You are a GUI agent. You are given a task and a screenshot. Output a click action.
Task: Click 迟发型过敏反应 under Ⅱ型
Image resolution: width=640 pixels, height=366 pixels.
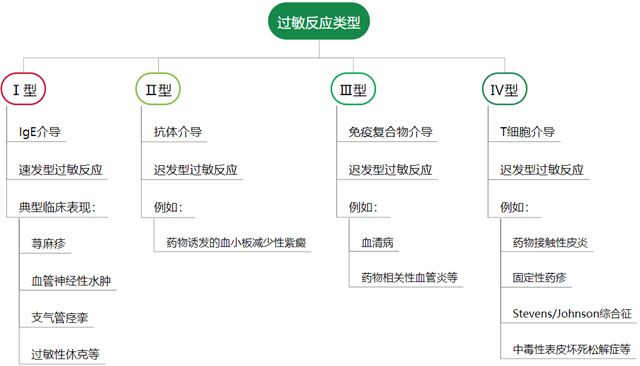coord(196,170)
